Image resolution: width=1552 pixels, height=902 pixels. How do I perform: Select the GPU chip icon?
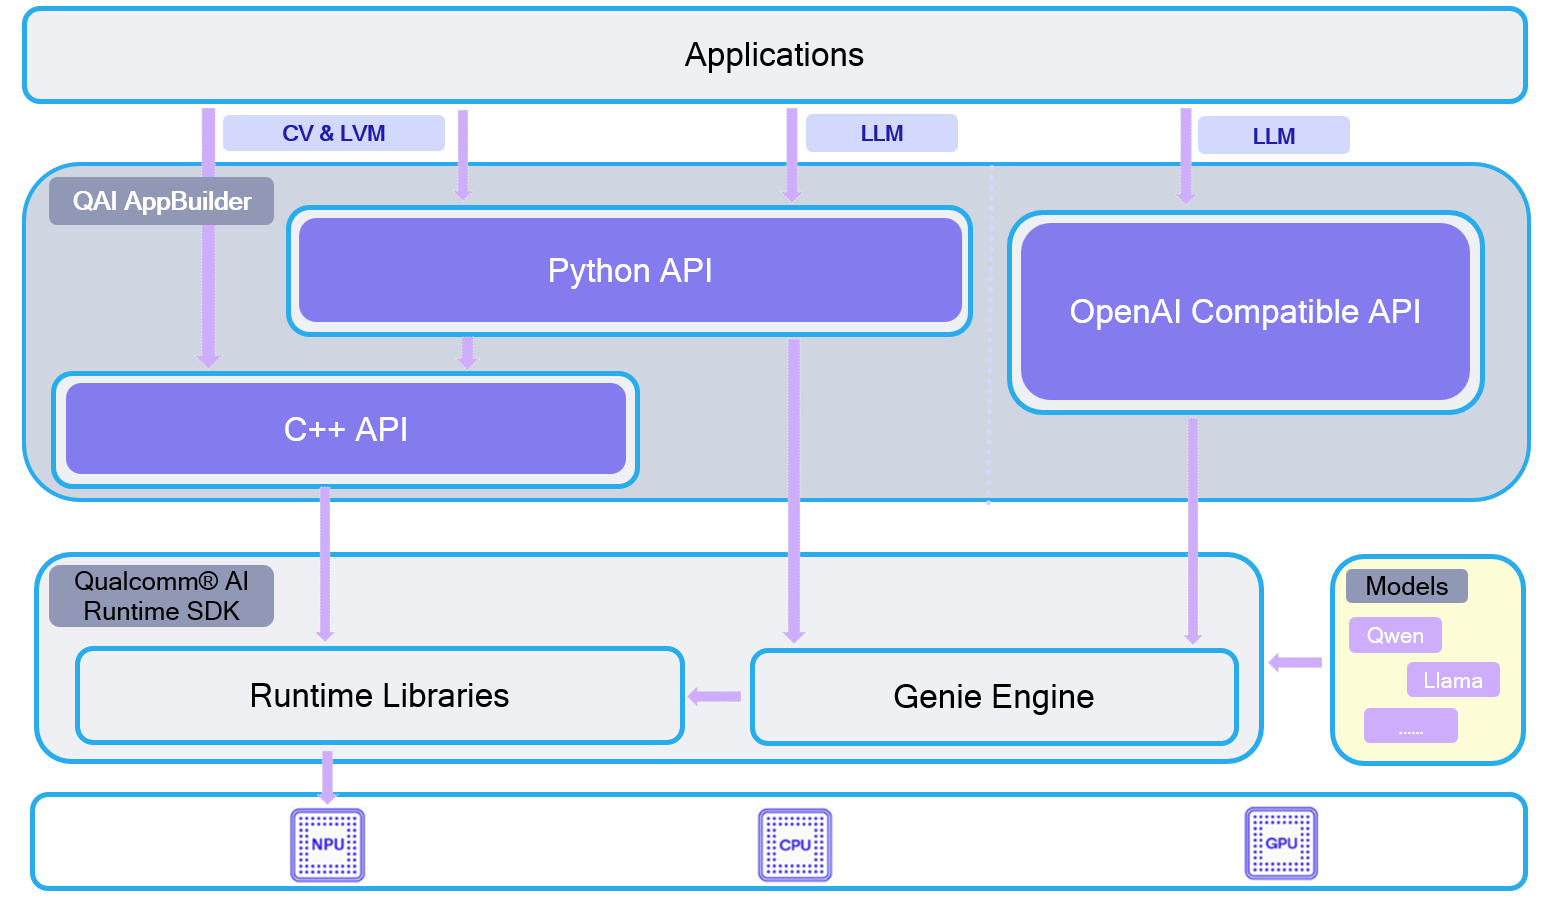click(x=1281, y=843)
